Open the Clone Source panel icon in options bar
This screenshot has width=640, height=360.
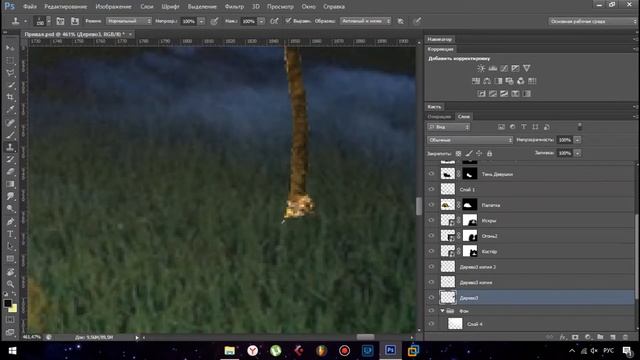pos(75,21)
